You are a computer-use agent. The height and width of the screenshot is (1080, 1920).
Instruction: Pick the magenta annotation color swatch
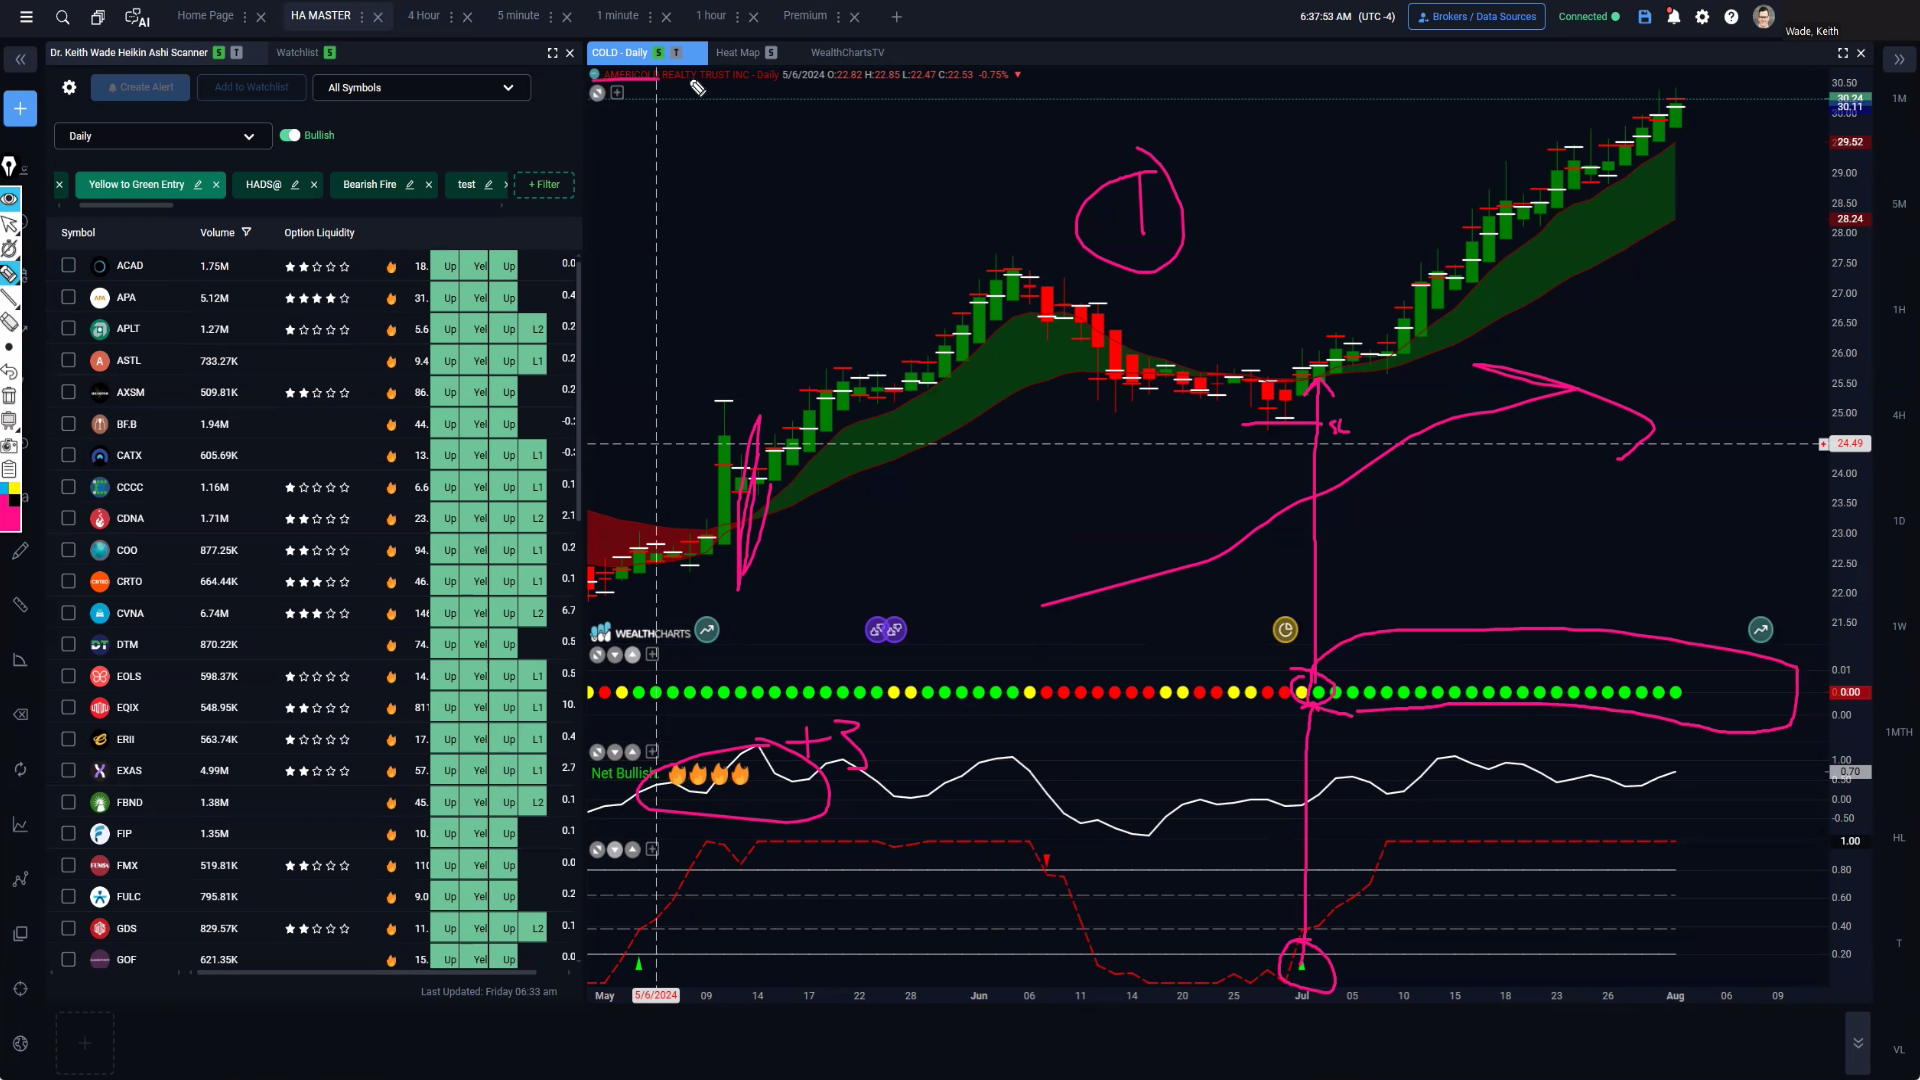pyautogui.click(x=10, y=518)
